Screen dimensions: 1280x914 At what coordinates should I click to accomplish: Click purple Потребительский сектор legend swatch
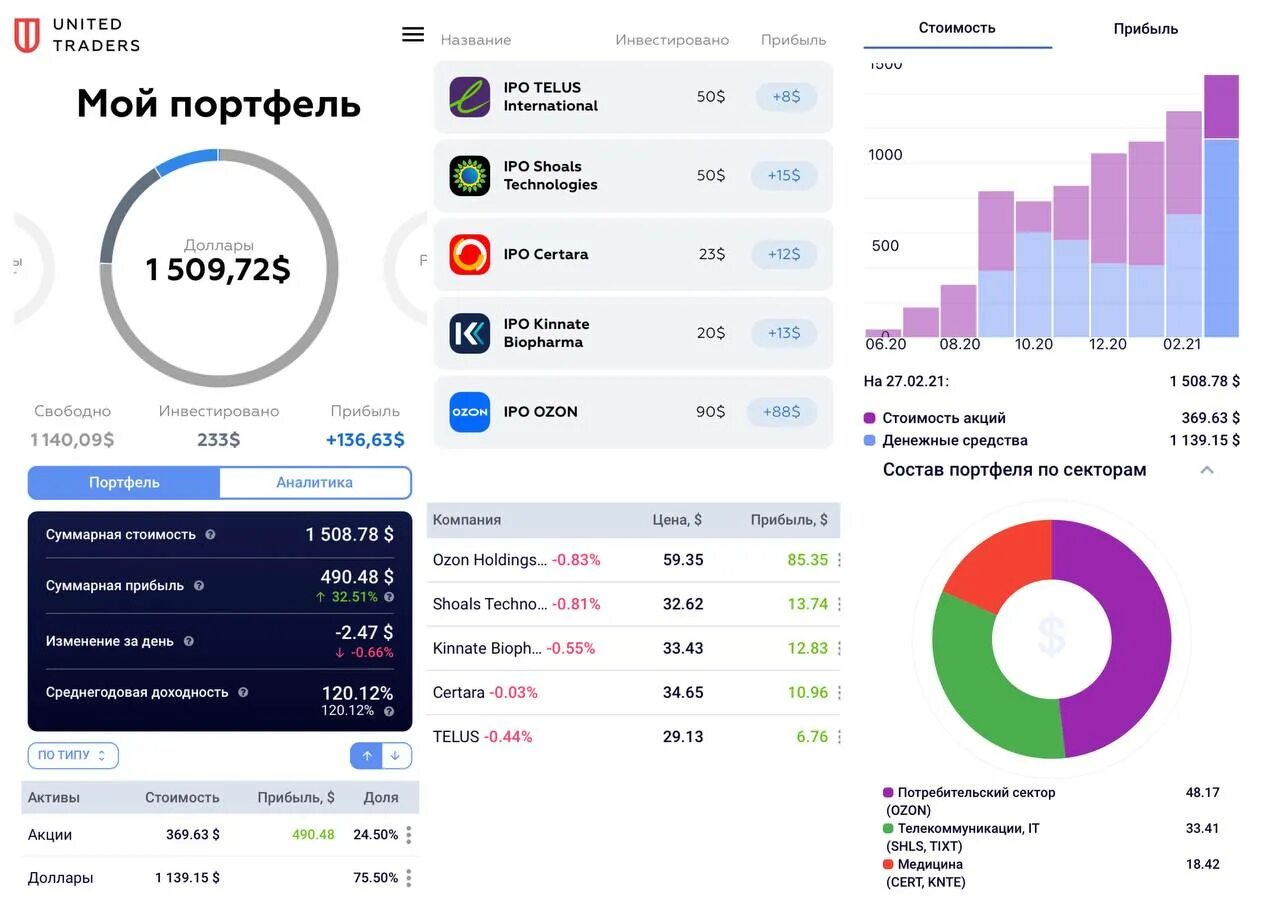[888, 793]
